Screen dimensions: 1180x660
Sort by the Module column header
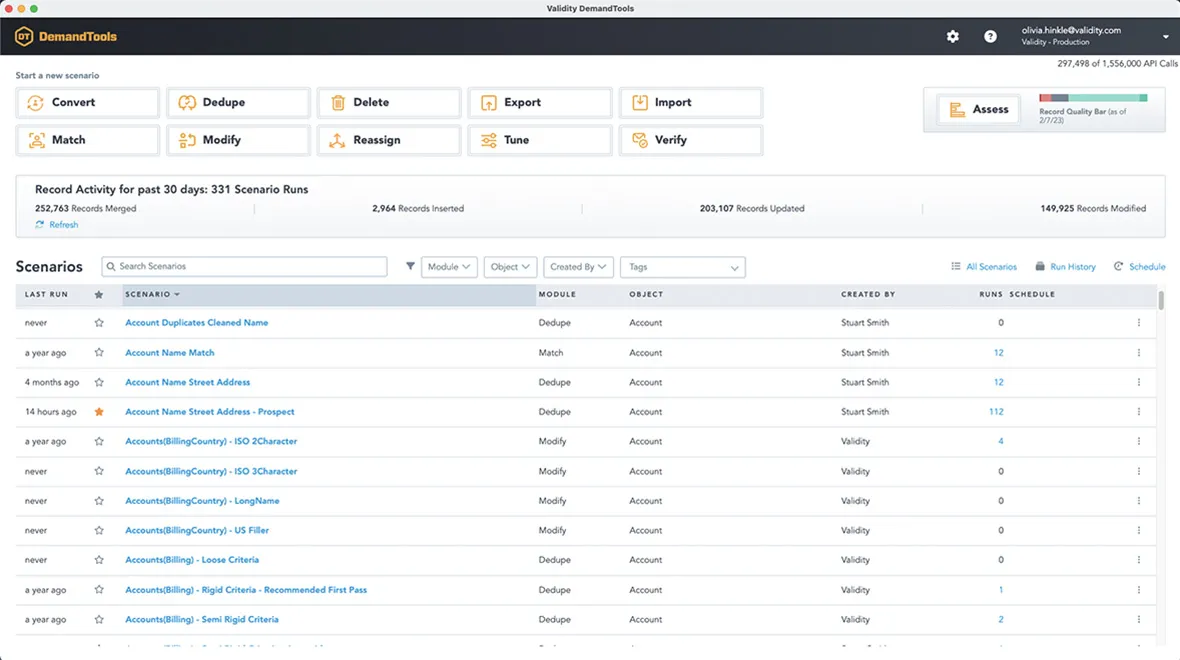click(558, 295)
